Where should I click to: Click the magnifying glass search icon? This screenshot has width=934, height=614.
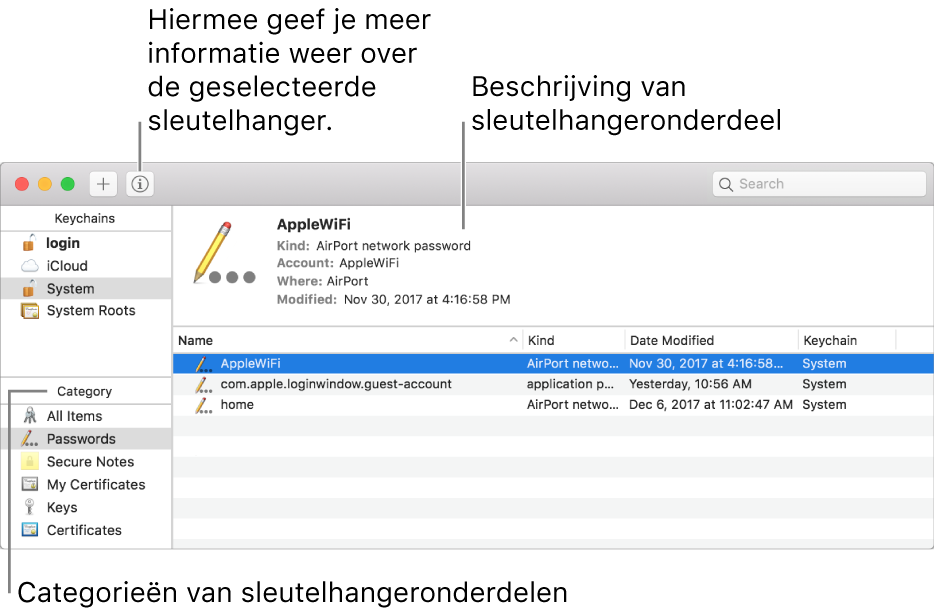click(x=726, y=185)
